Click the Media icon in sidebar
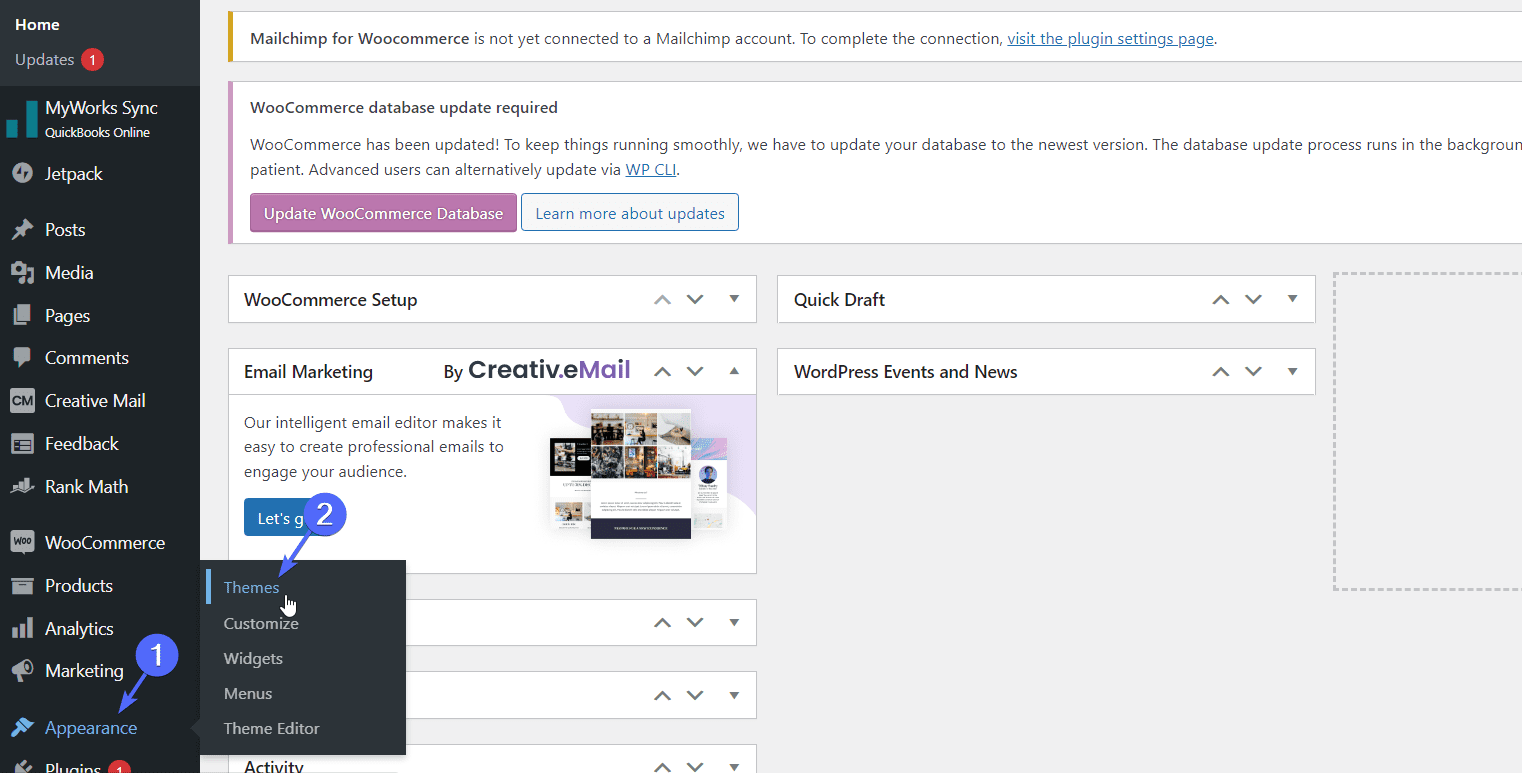 pyautogui.click(x=22, y=273)
